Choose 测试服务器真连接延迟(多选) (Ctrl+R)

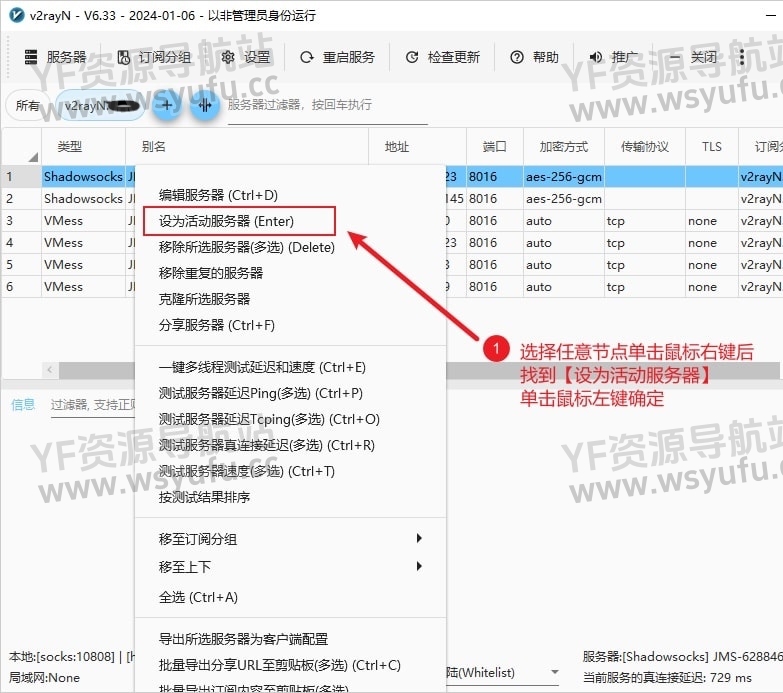click(x=290, y=445)
